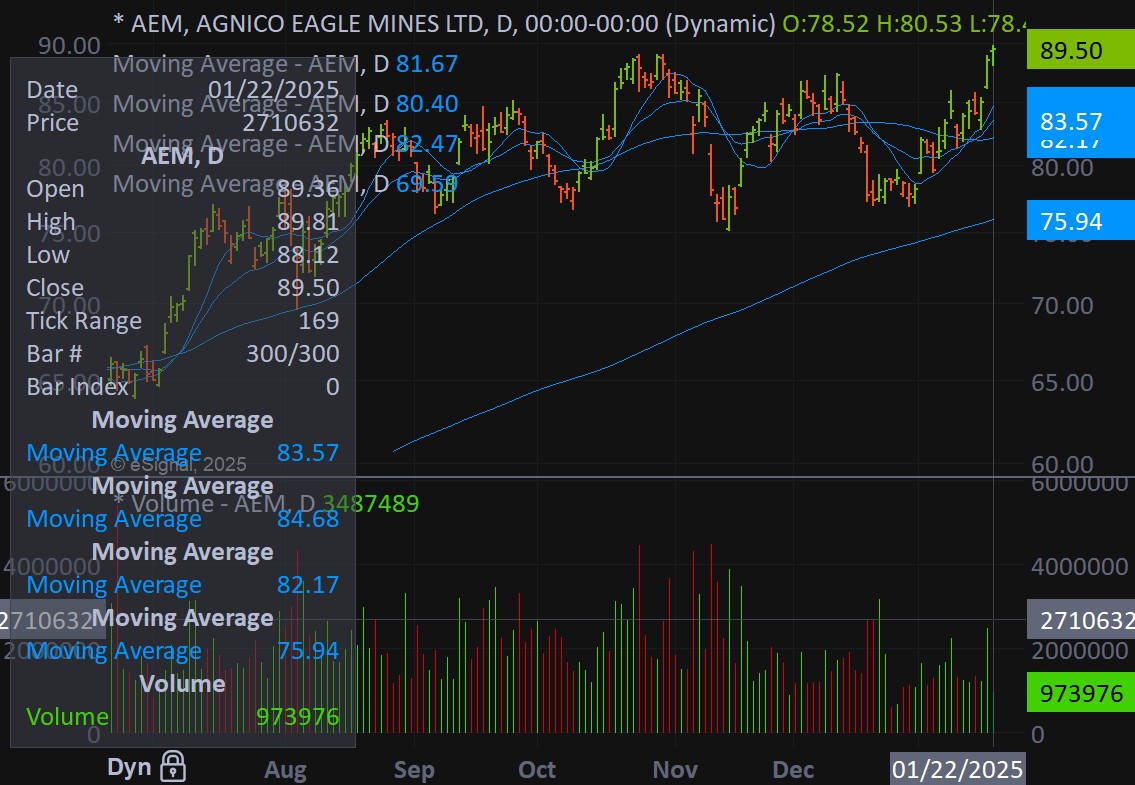The image size is (1135, 785).
Task: Click the Aug label on time axis
Action: click(x=285, y=769)
